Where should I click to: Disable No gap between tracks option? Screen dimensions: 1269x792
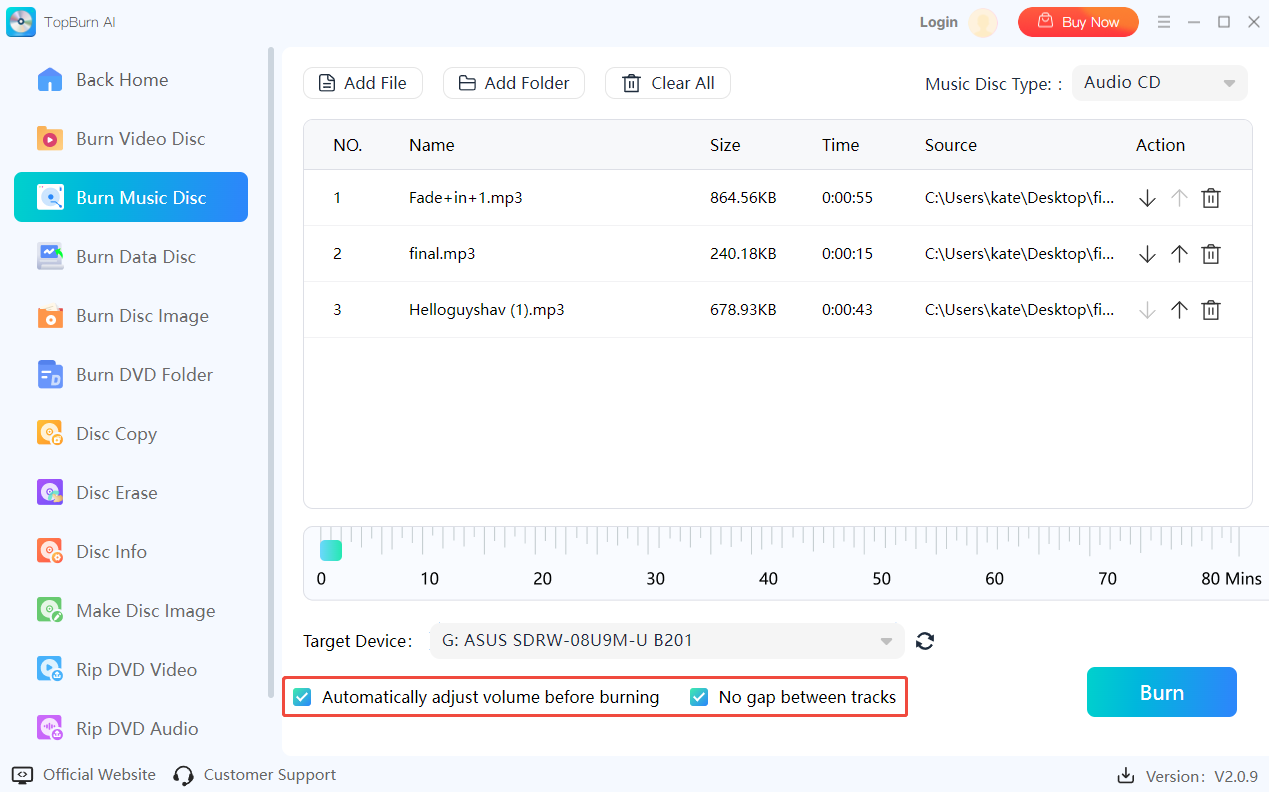(699, 697)
